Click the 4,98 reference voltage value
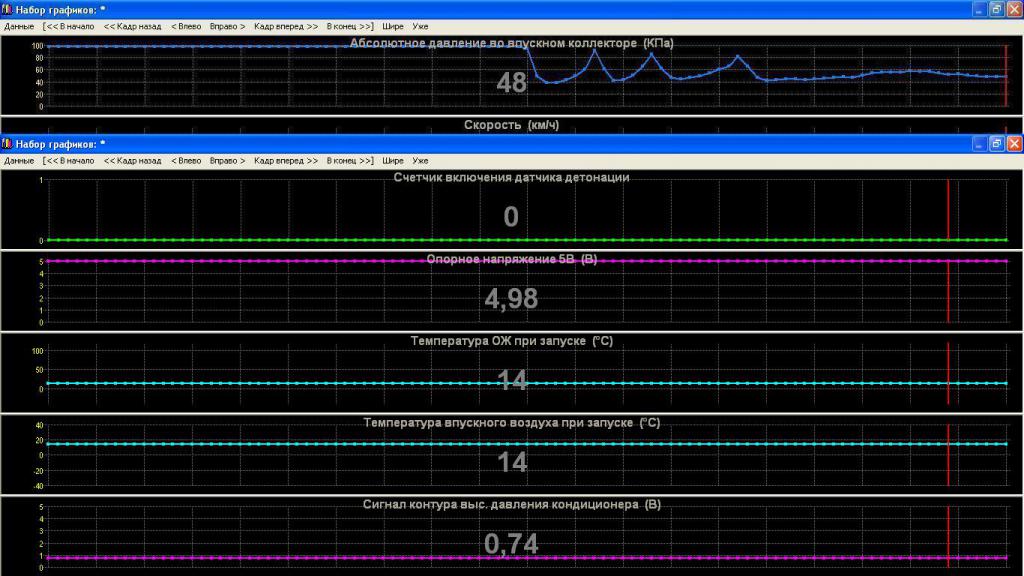The height and width of the screenshot is (576, 1024). click(511, 298)
